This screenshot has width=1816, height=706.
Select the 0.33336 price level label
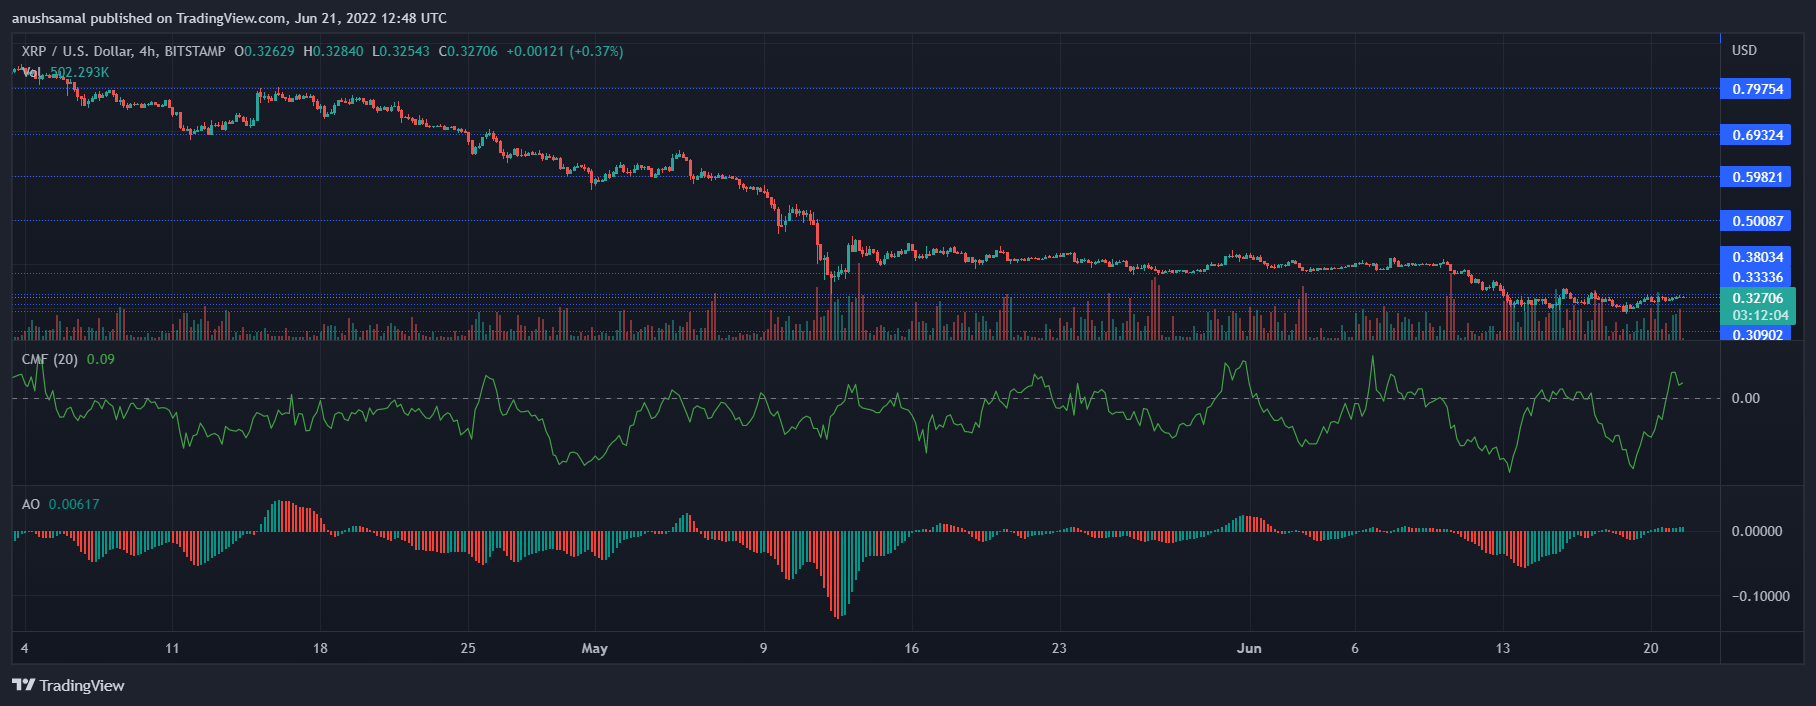tap(1757, 277)
